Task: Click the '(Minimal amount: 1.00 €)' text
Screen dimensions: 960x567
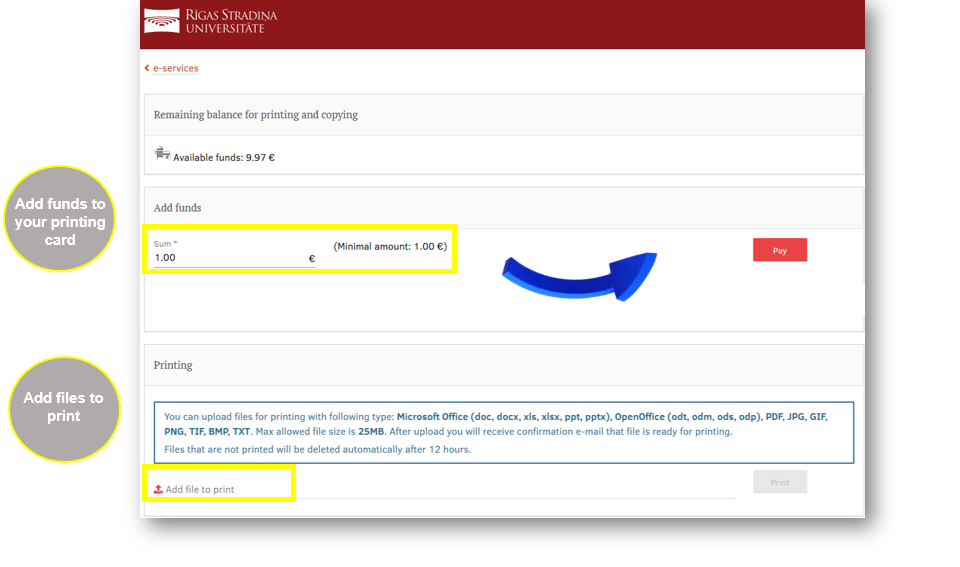Action: point(390,246)
